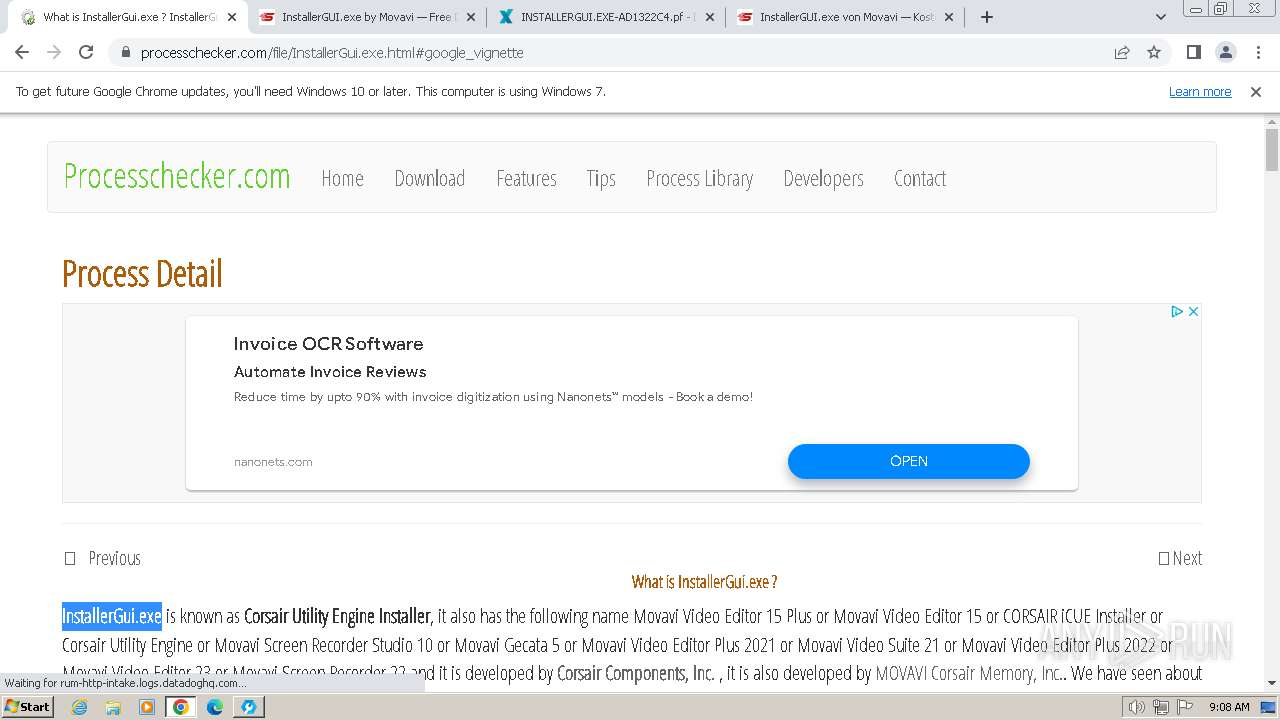Click the address bar URL
The width and height of the screenshot is (1280, 720).
point(332,53)
